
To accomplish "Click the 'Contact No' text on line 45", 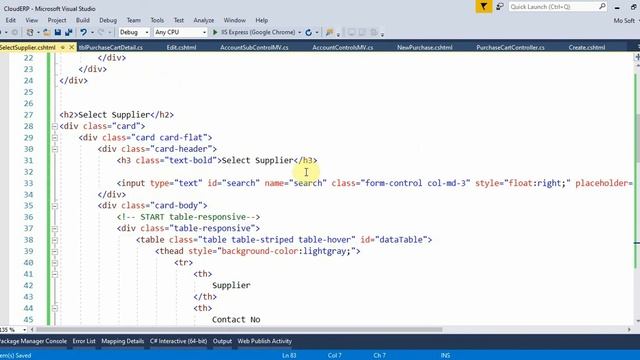I will click(236, 320).
